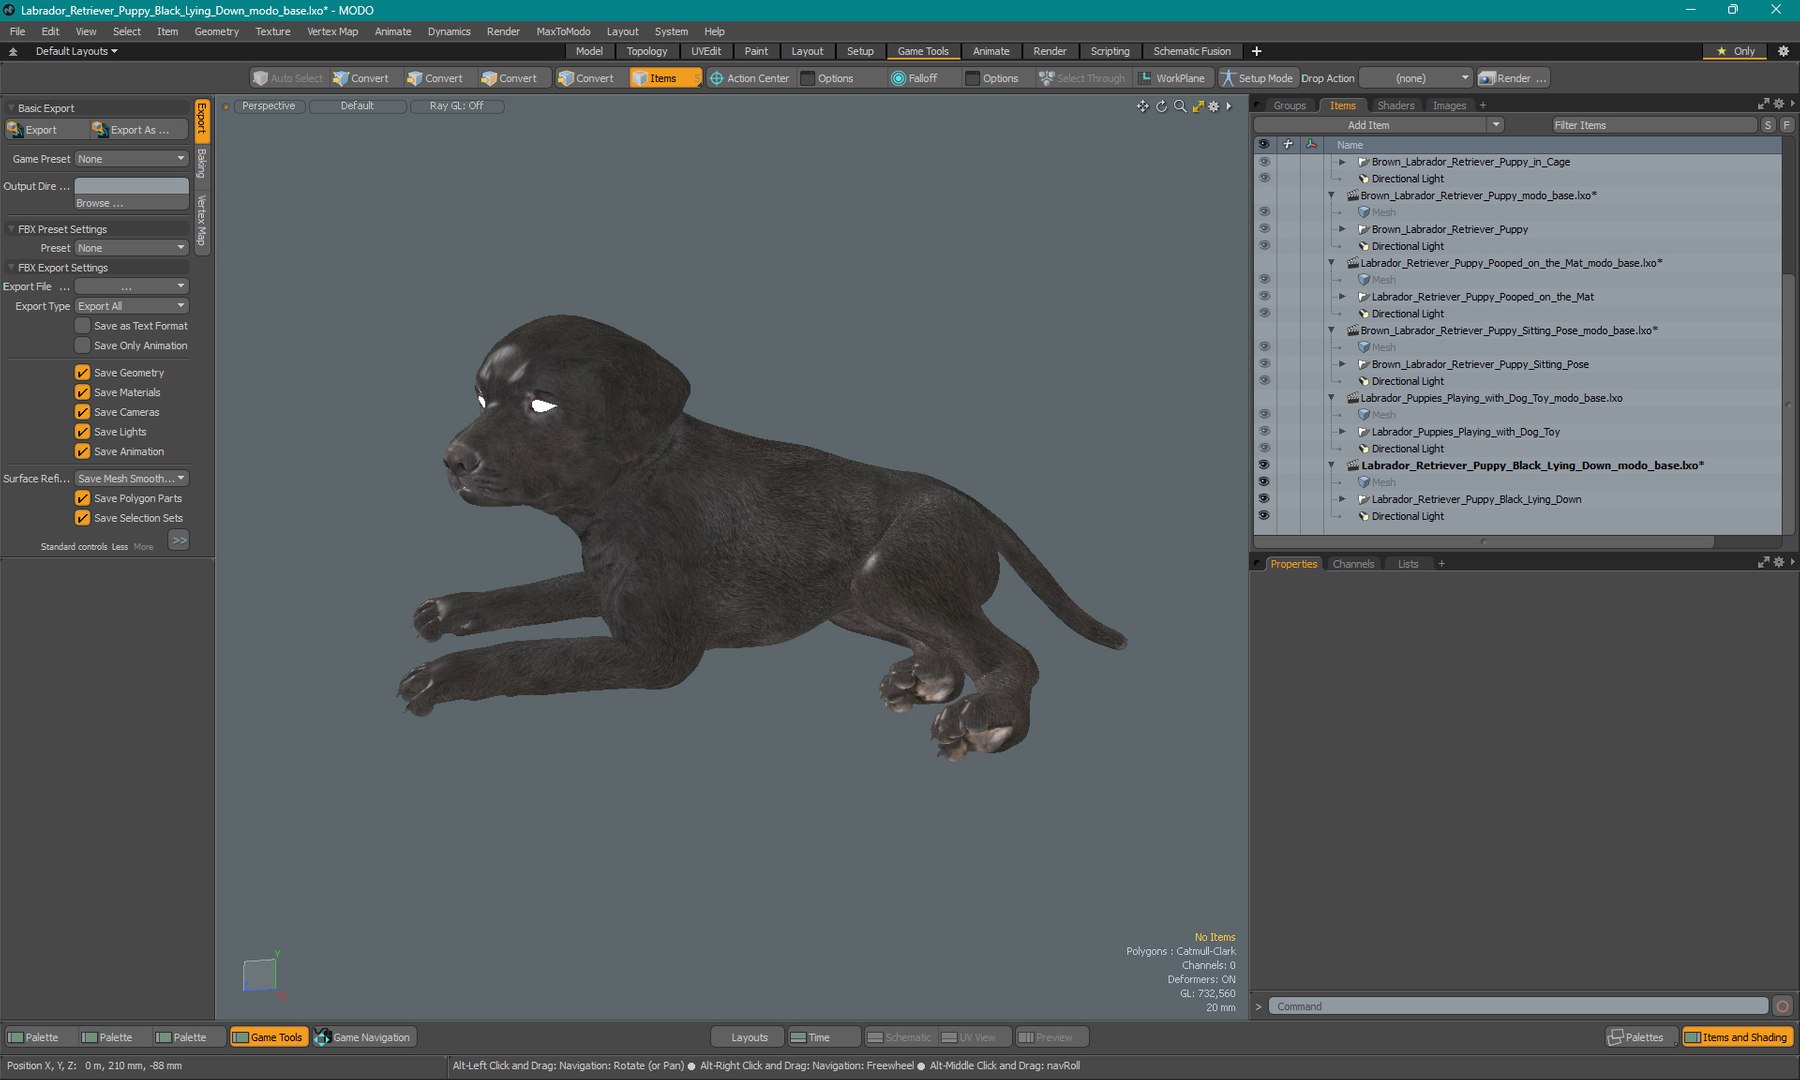Click viewport zoom magnifier icon
1800x1080 pixels.
1180,106
